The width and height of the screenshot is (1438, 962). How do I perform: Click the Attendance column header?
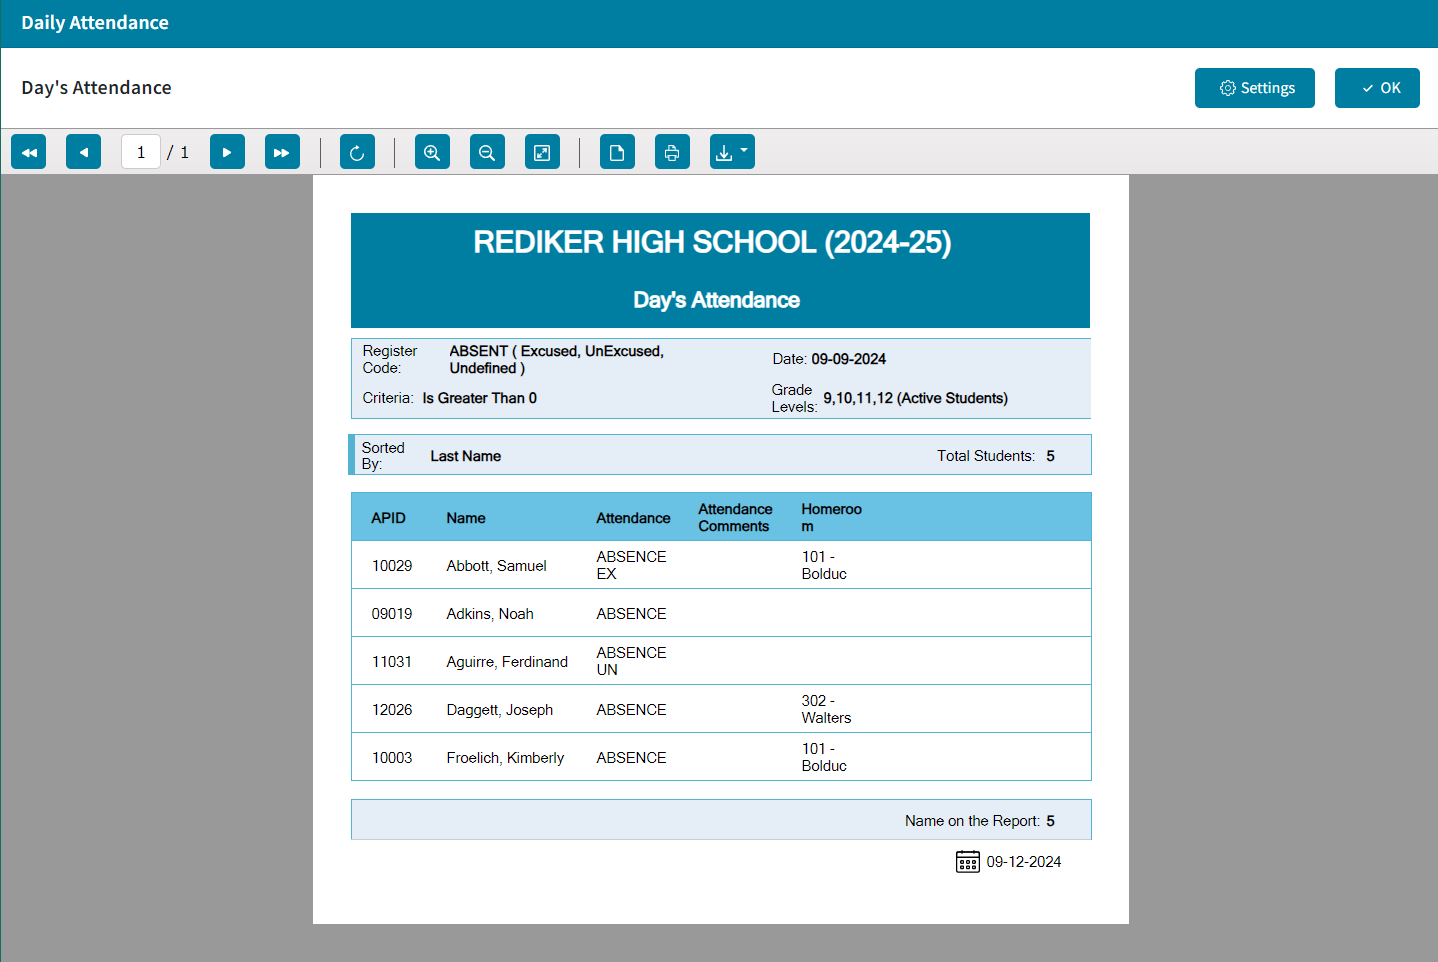(x=633, y=518)
